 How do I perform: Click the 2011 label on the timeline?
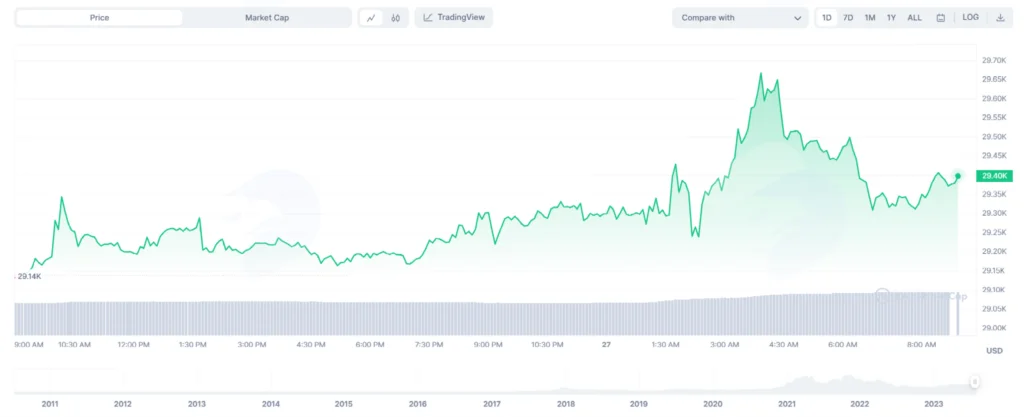[50, 404]
